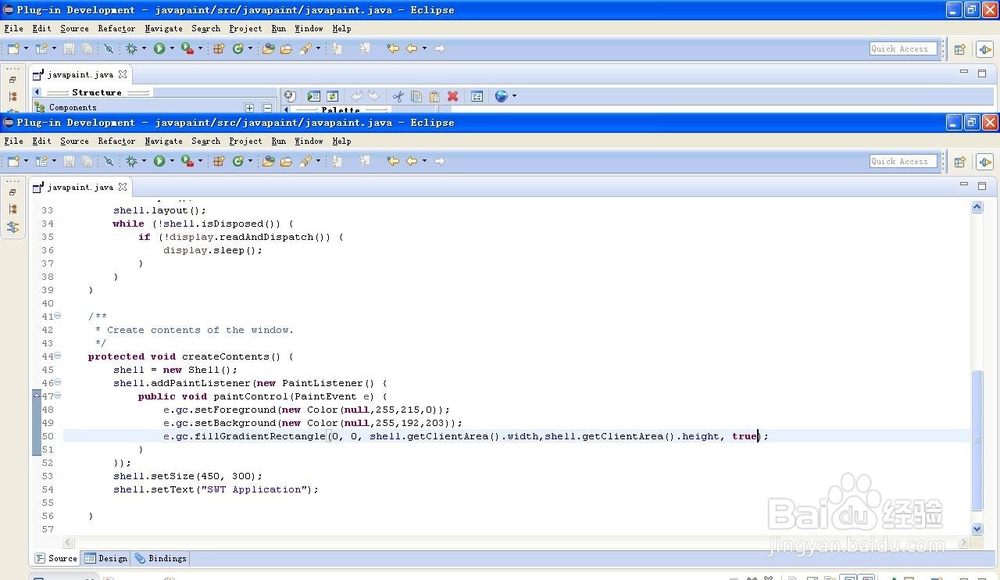Open Window menu in front Eclipse window
This screenshot has width=1000, height=580.
[x=309, y=141]
